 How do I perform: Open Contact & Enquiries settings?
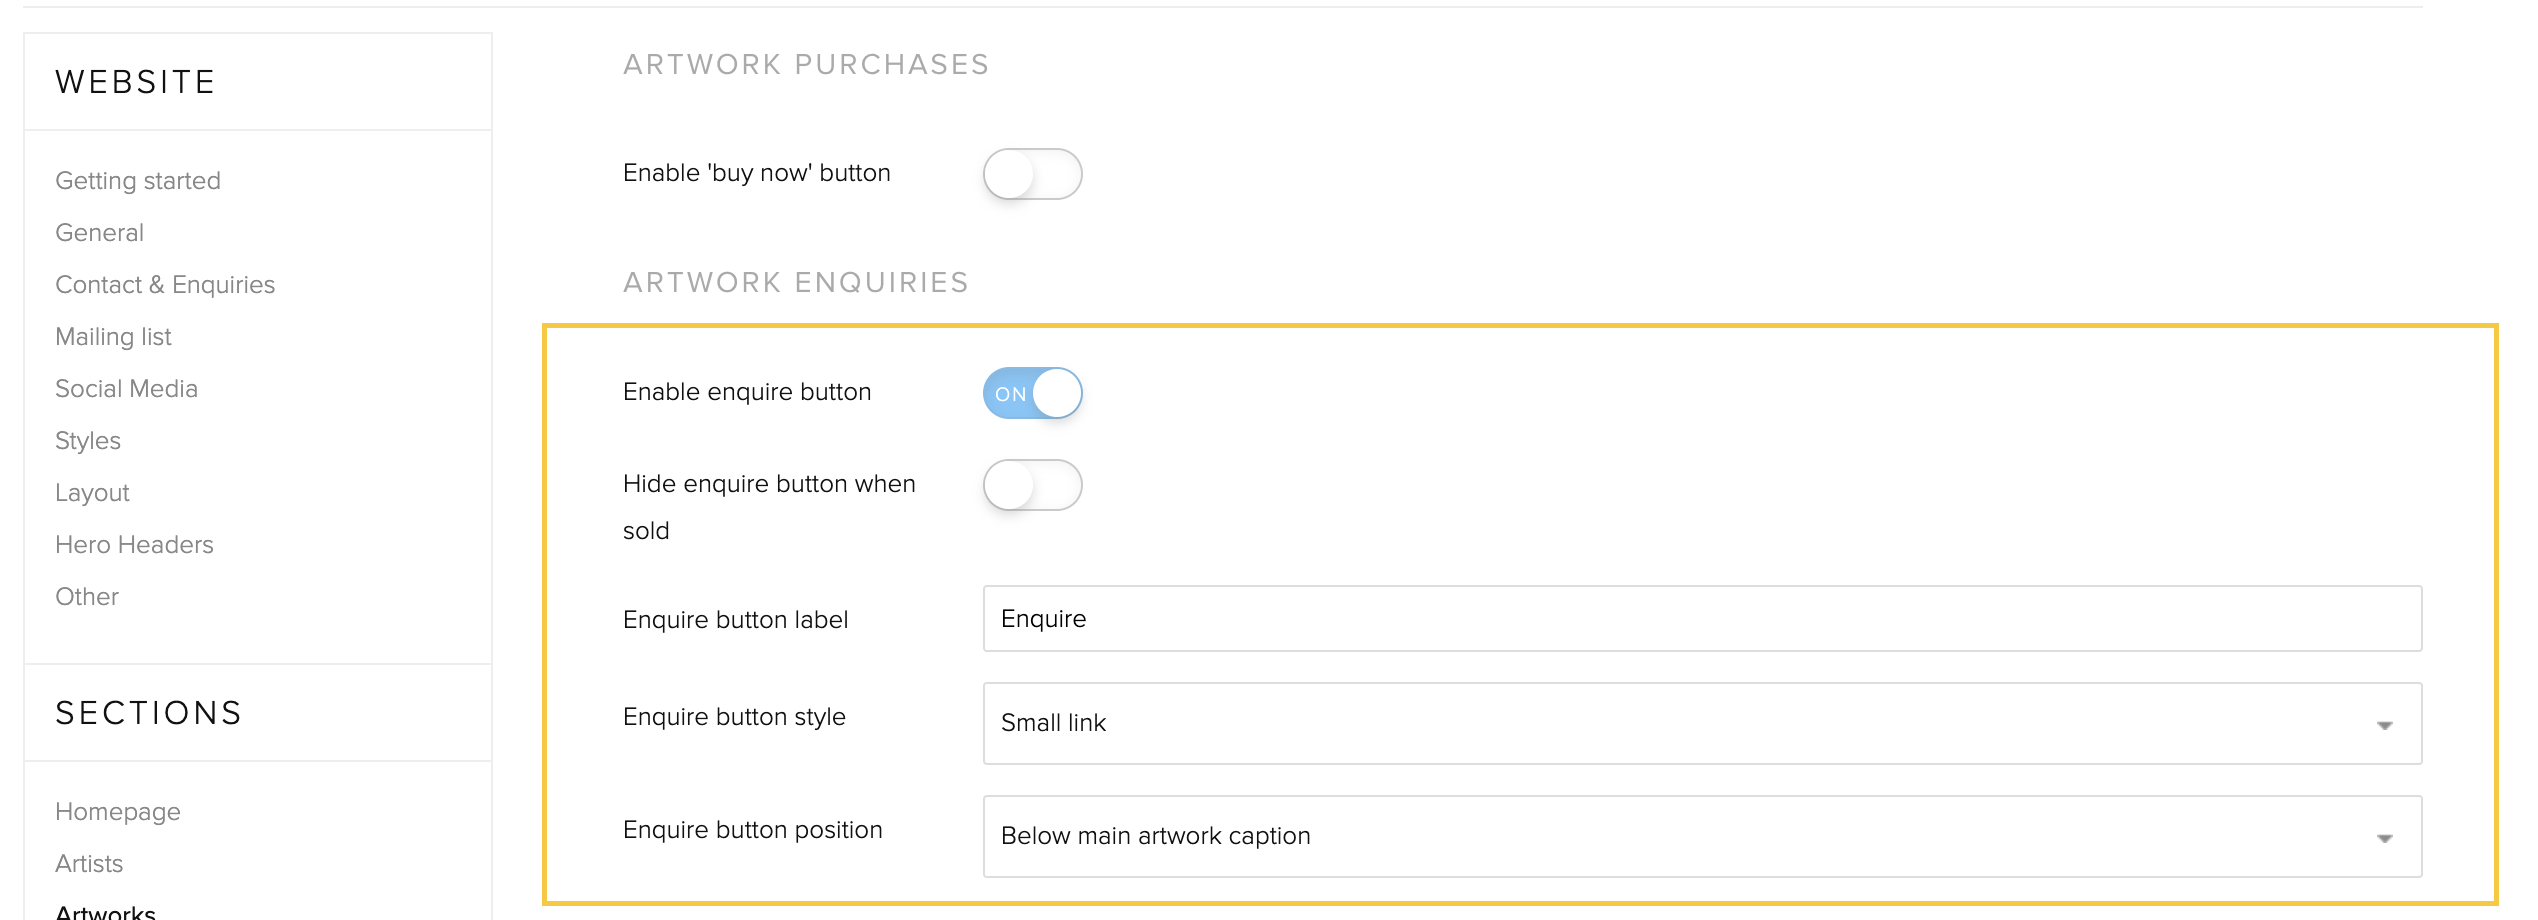point(165,285)
